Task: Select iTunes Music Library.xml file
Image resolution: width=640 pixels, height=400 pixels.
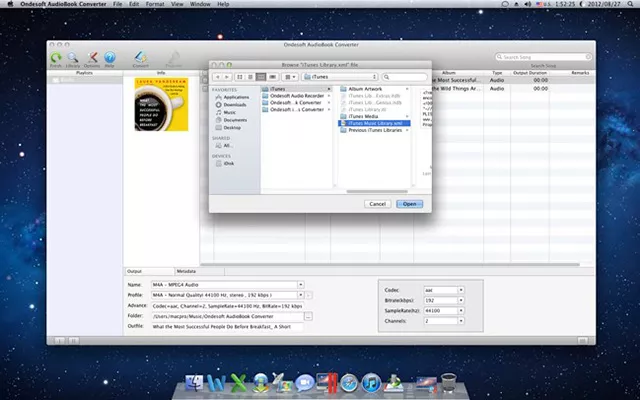Action: [x=374, y=123]
